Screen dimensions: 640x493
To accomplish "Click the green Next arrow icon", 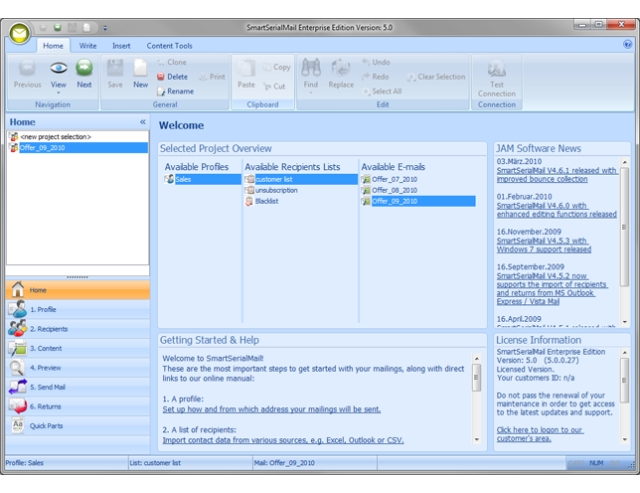I will [84, 68].
